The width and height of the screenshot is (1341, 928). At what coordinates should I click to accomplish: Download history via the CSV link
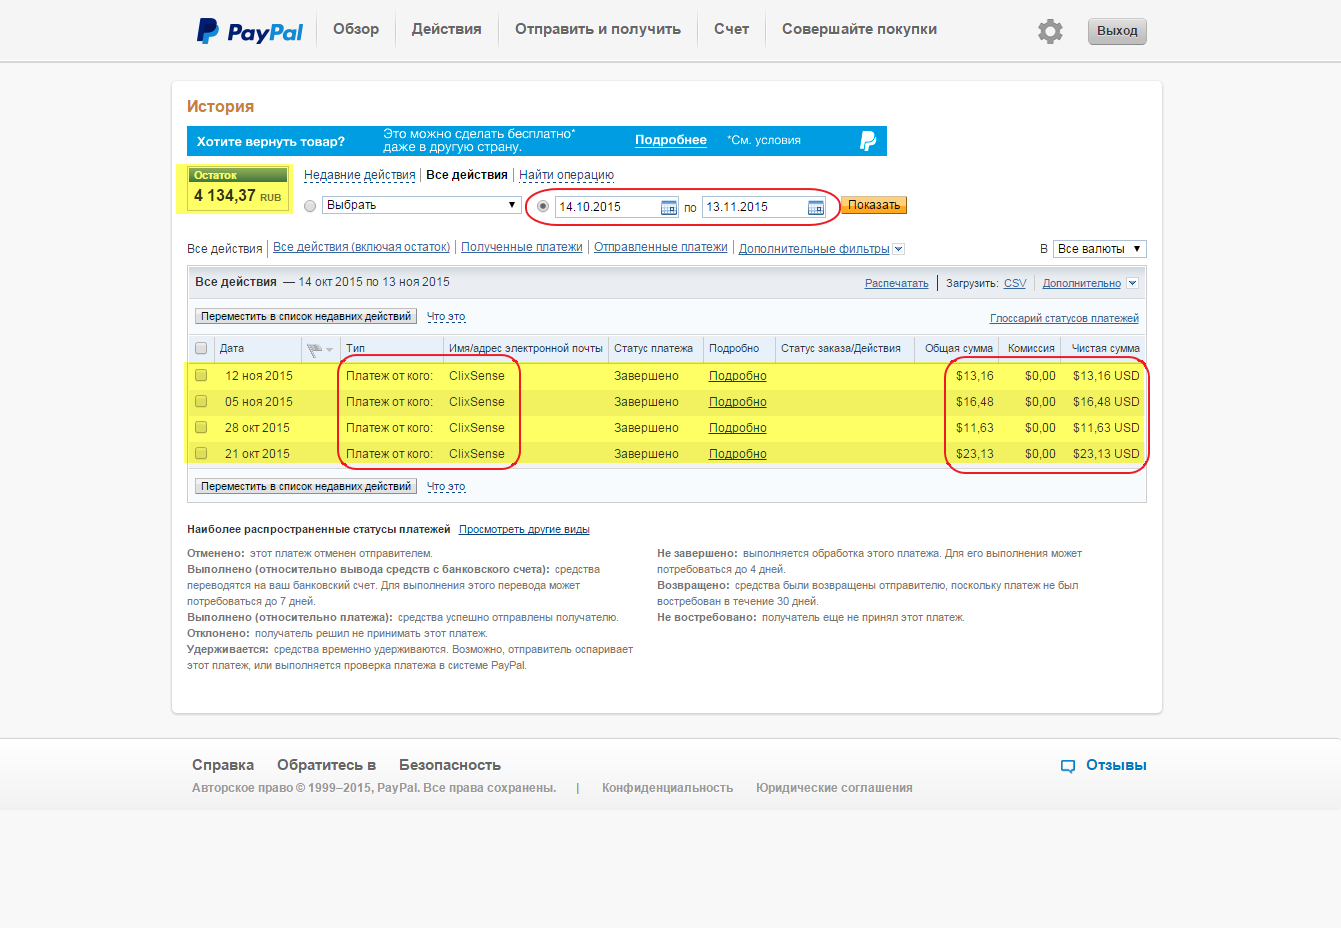[1014, 284]
